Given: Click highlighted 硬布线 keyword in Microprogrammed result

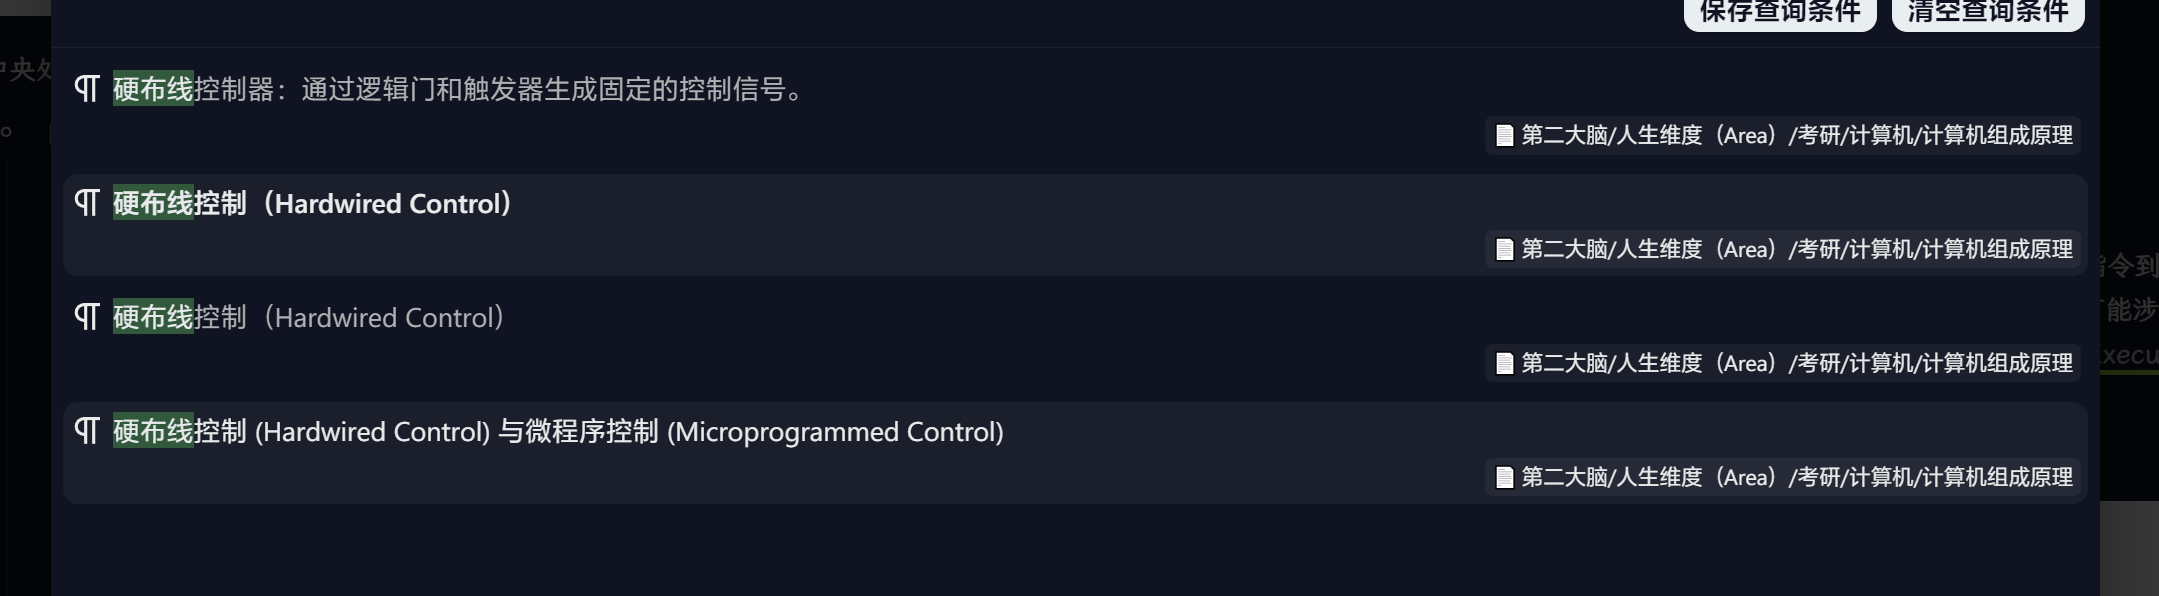Looking at the screenshot, I should pyautogui.click(x=153, y=431).
